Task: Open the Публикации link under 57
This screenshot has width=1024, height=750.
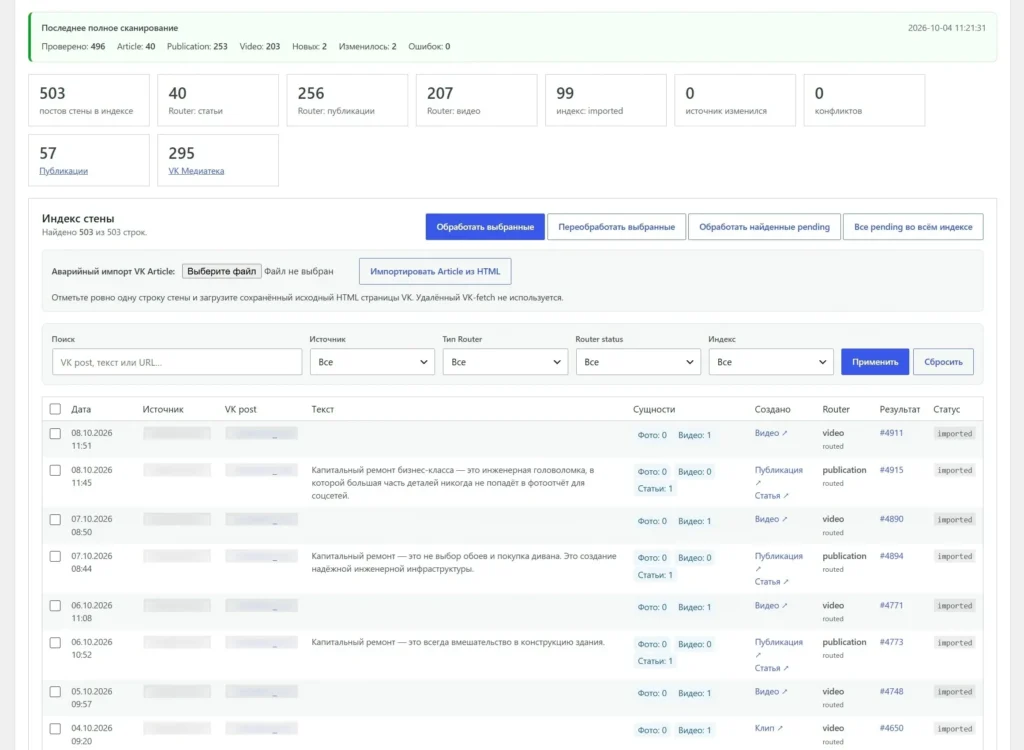Action: (63, 171)
